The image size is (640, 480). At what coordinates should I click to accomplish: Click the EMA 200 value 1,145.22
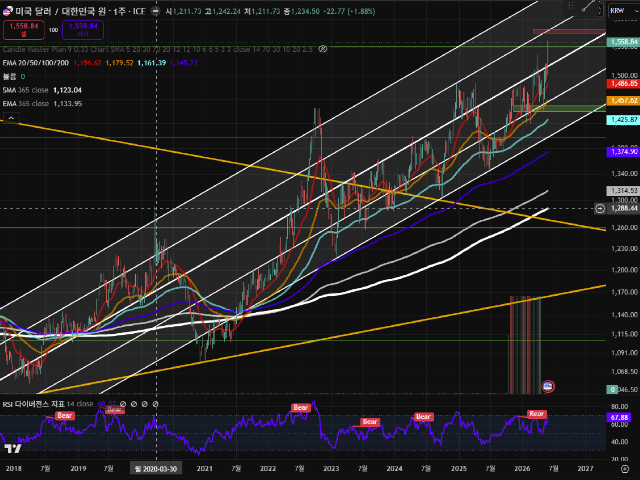click(184, 63)
